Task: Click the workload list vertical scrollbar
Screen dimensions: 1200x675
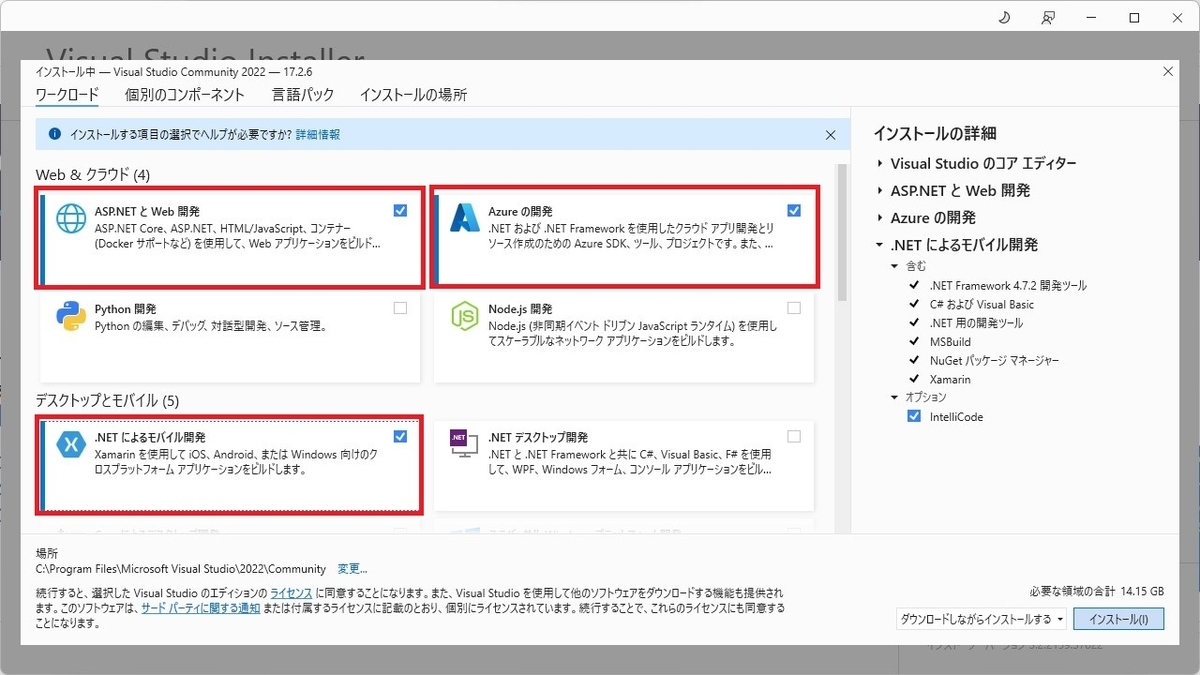Action: pyautogui.click(x=841, y=232)
